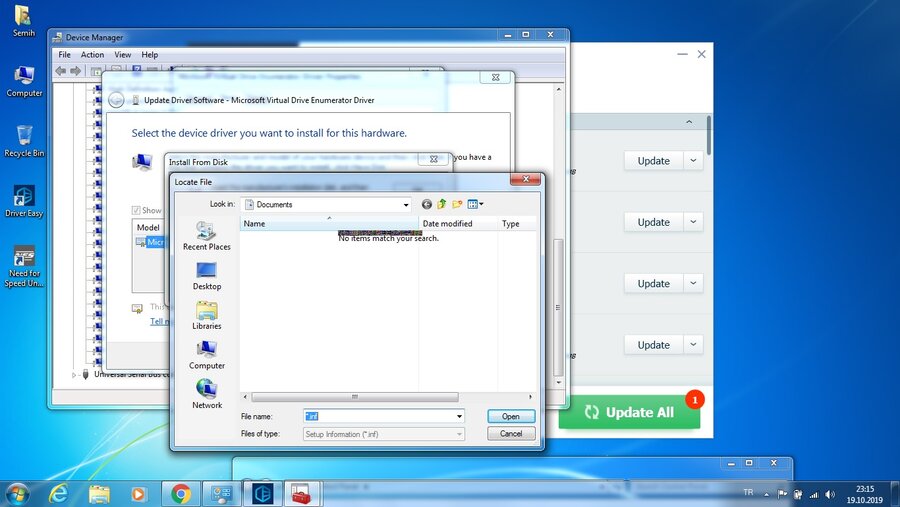Click Device Manager tree scroll-down arrow

[x=559, y=382]
